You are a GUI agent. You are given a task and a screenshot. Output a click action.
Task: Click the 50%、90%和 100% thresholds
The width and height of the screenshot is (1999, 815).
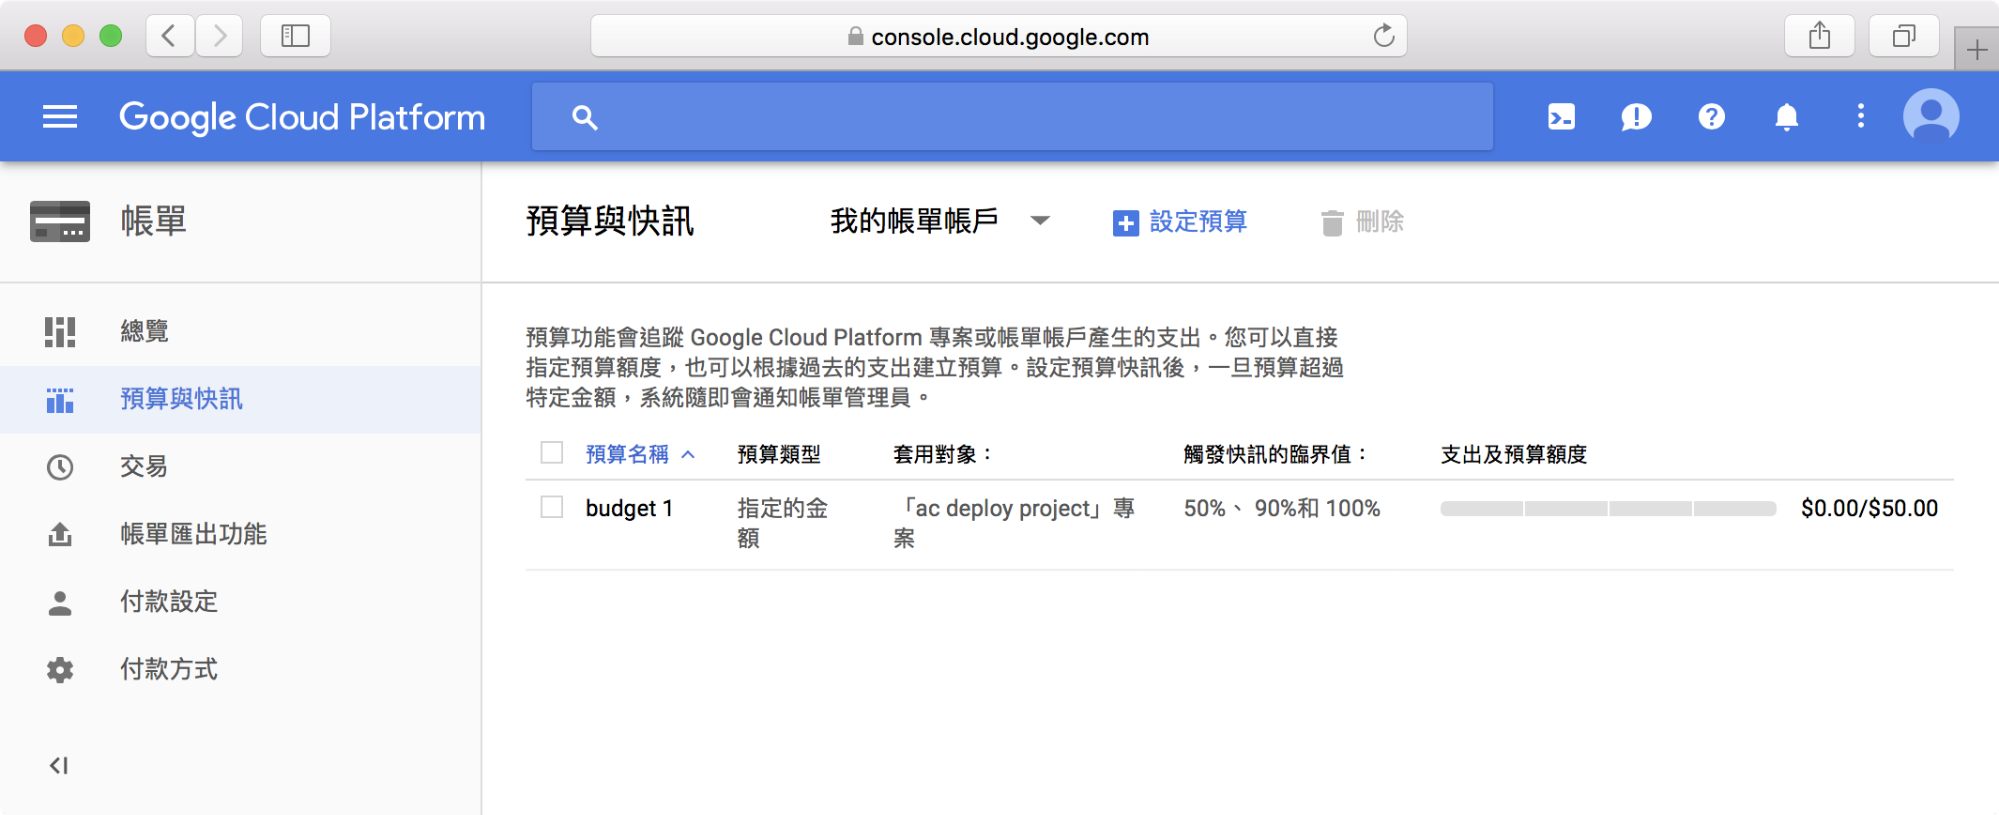tap(1282, 508)
